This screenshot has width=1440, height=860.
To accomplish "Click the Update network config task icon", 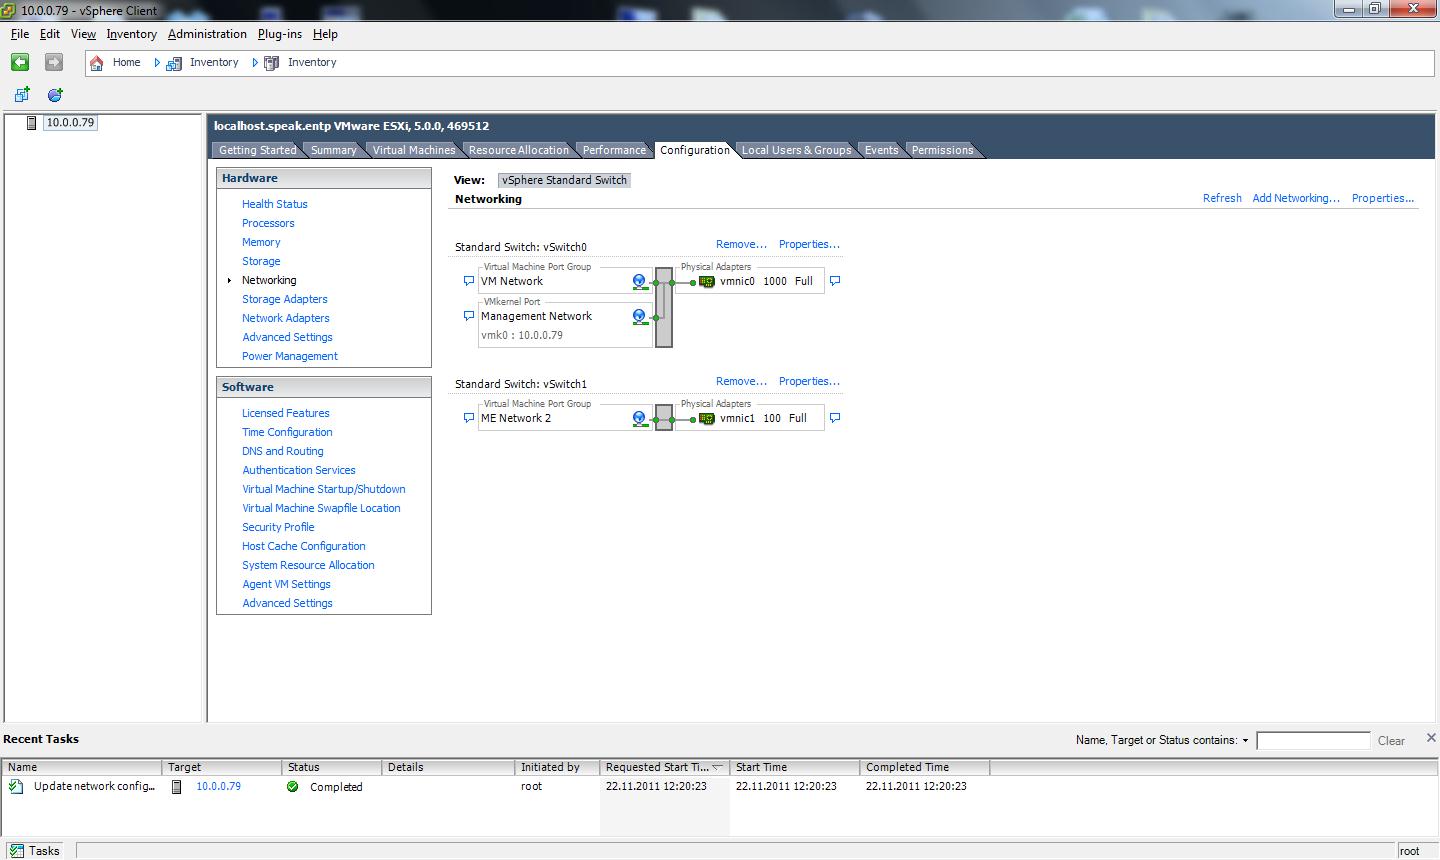I will (x=16, y=787).
